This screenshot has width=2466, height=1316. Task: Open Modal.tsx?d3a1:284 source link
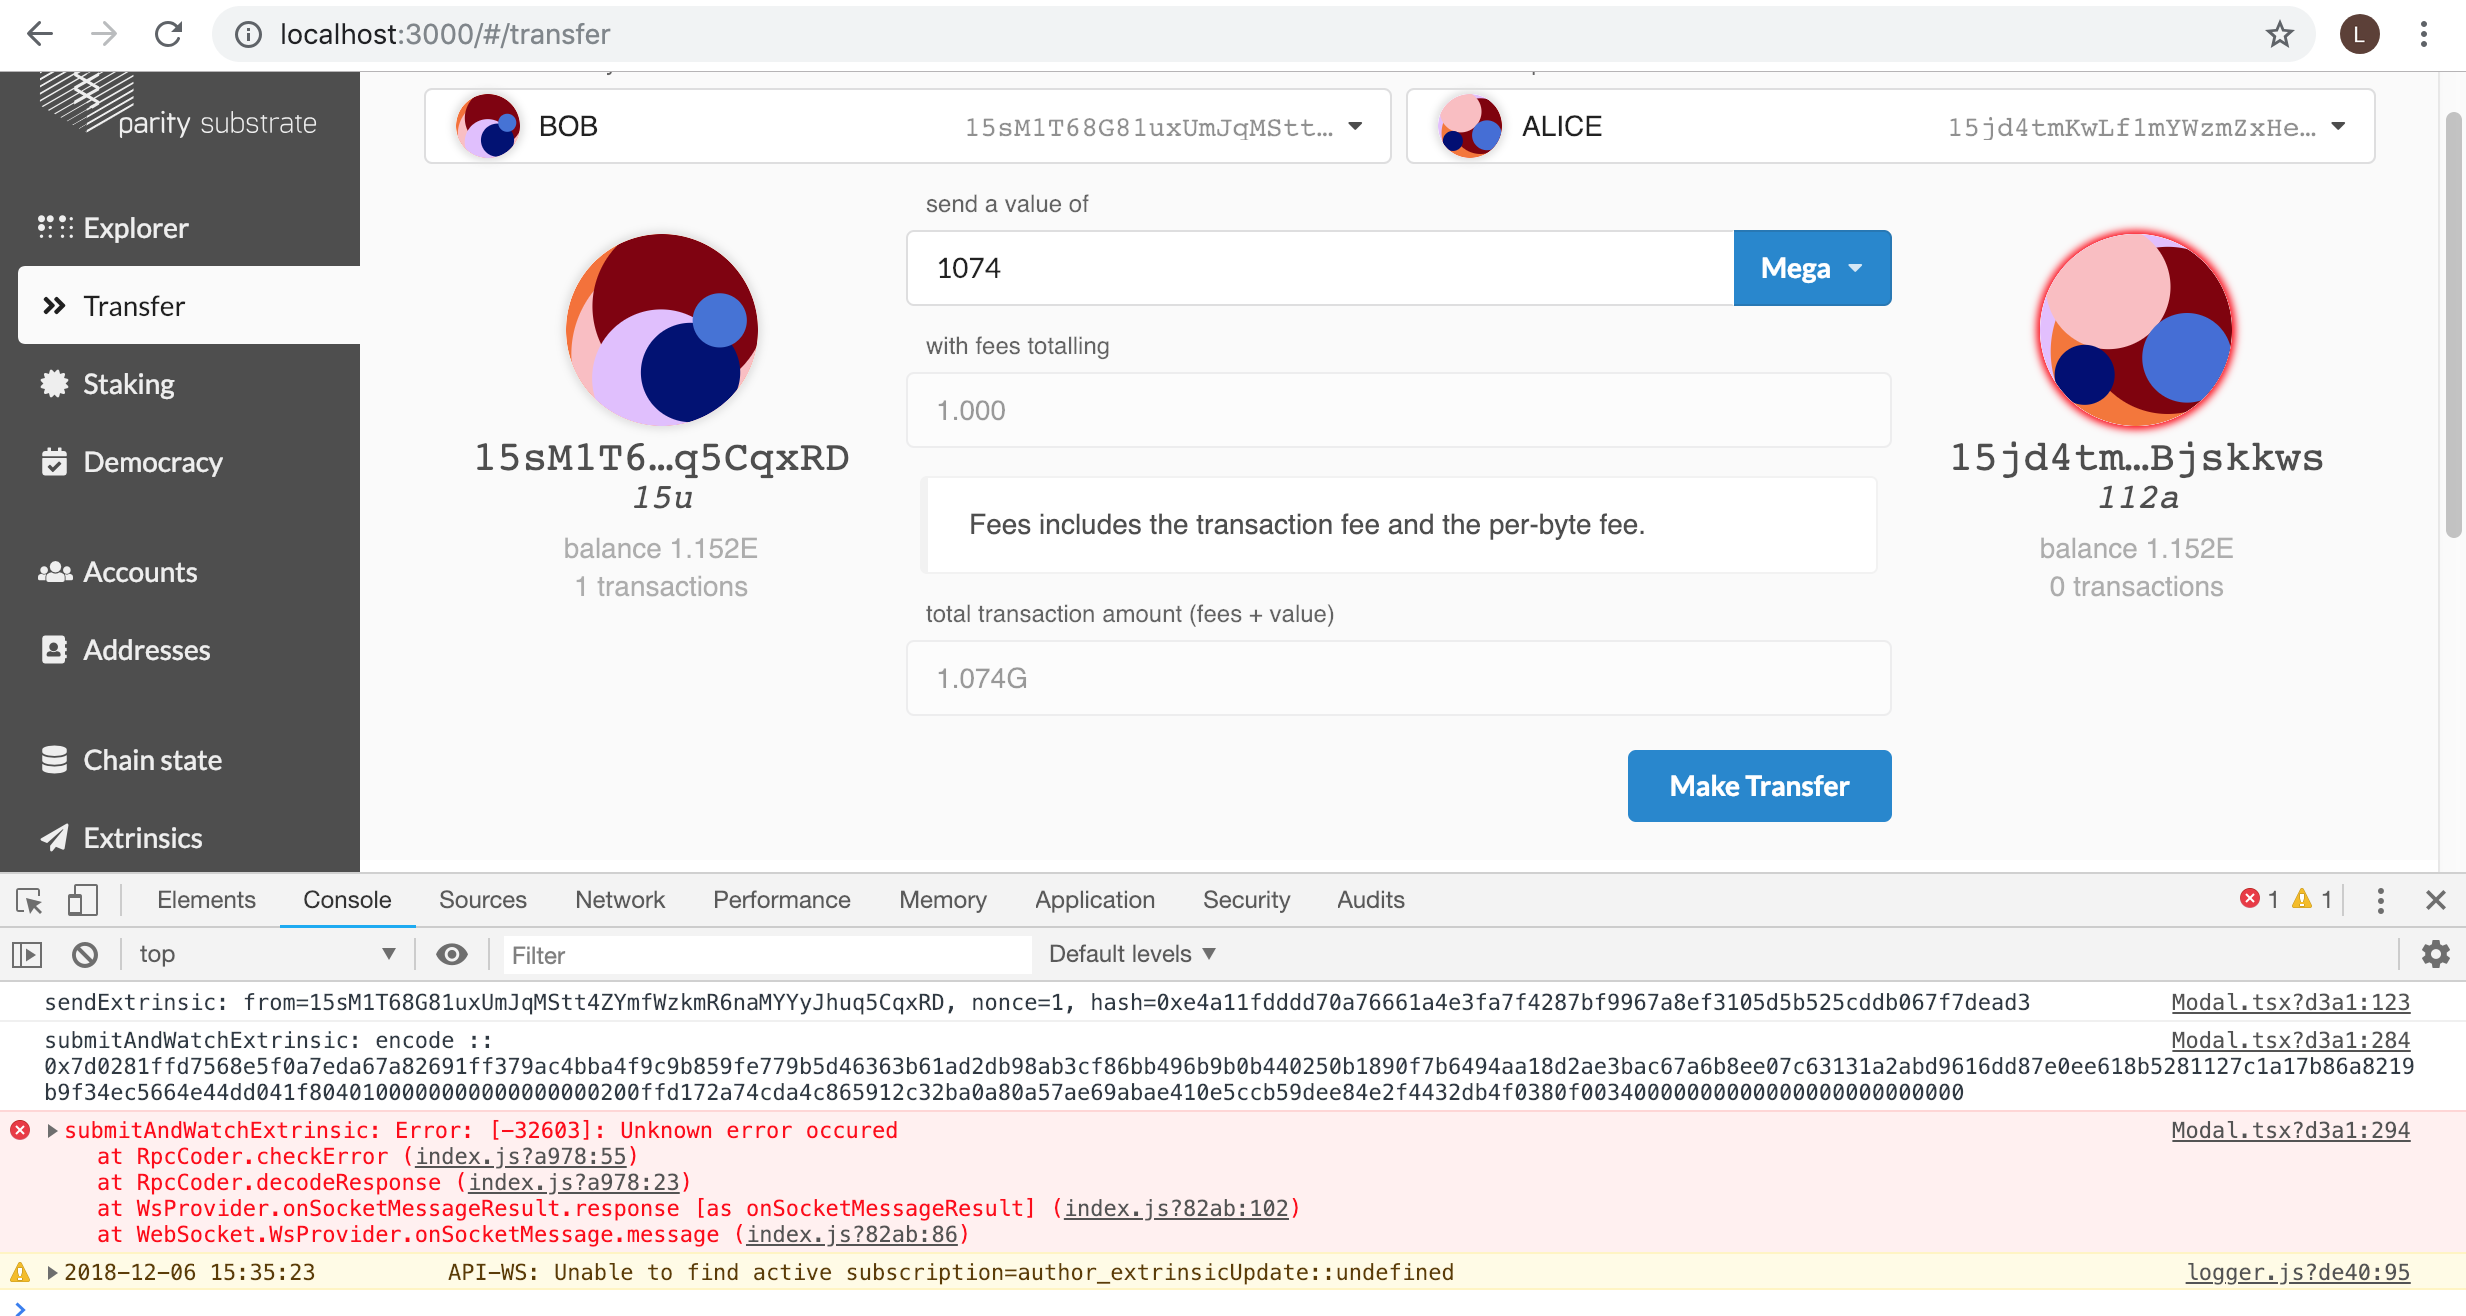pyautogui.click(x=2290, y=1040)
